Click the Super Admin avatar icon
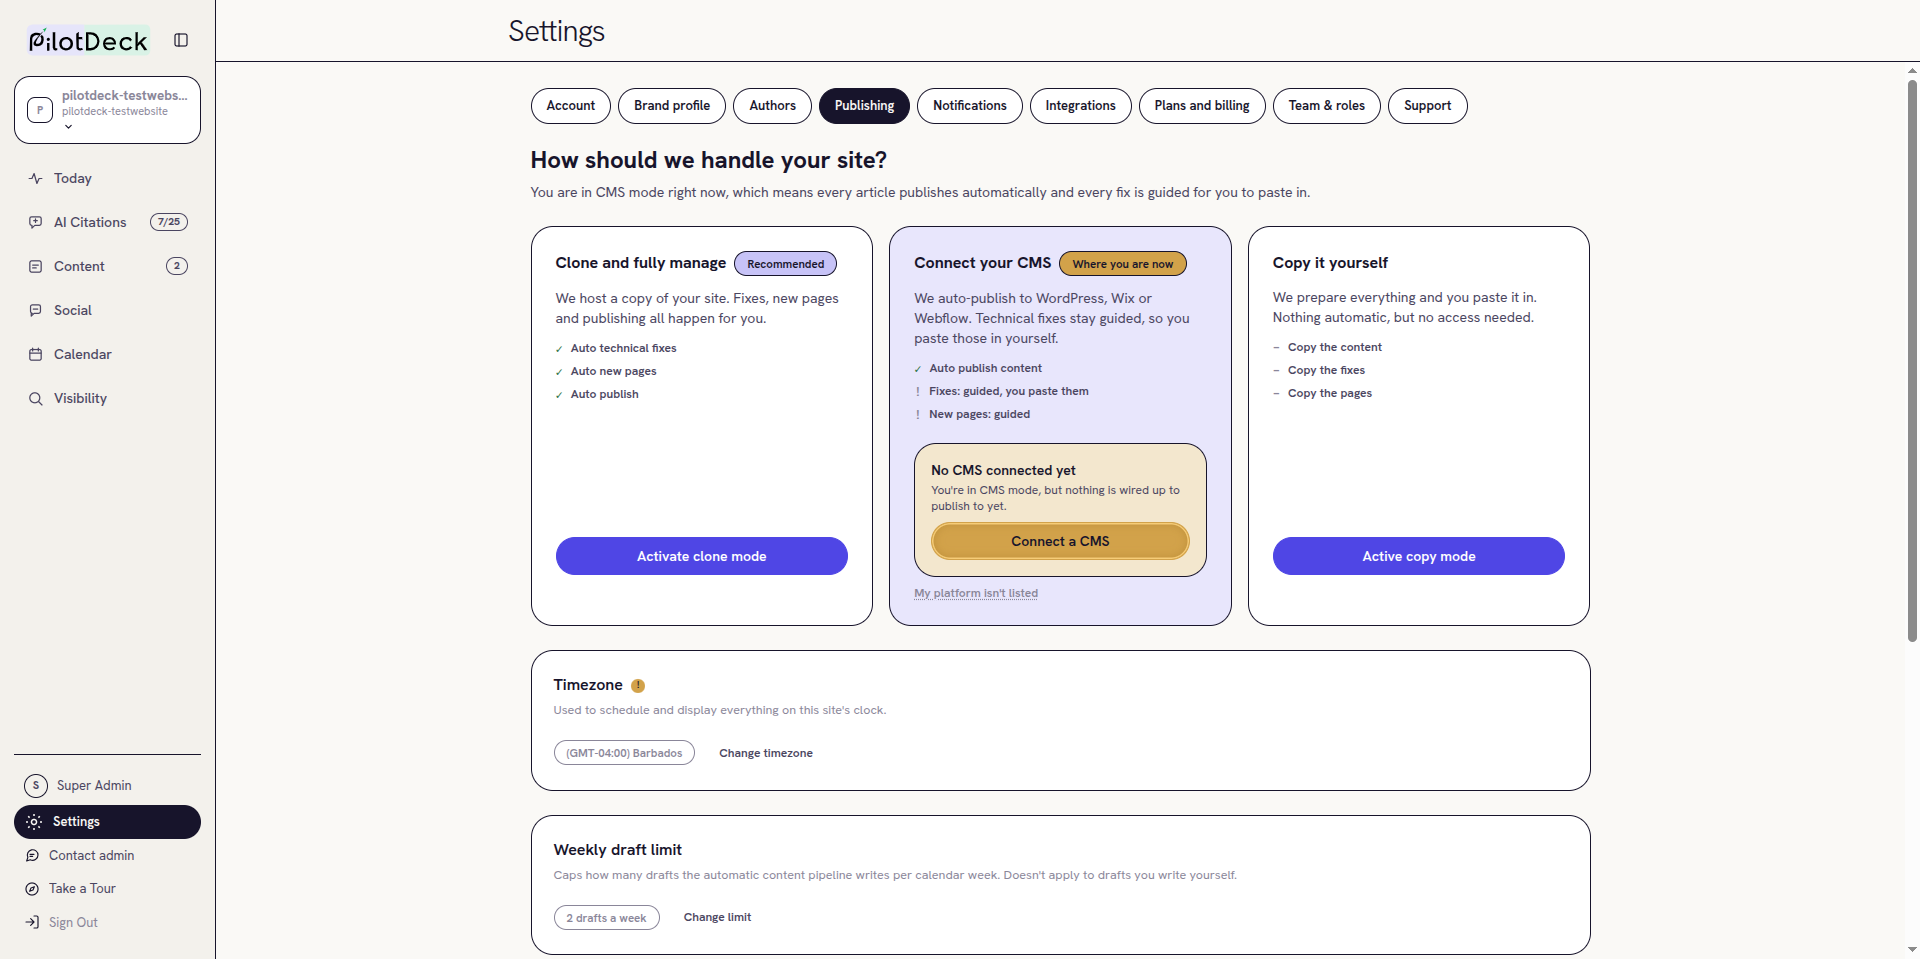Image resolution: width=1920 pixels, height=959 pixels. pyautogui.click(x=36, y=785)
